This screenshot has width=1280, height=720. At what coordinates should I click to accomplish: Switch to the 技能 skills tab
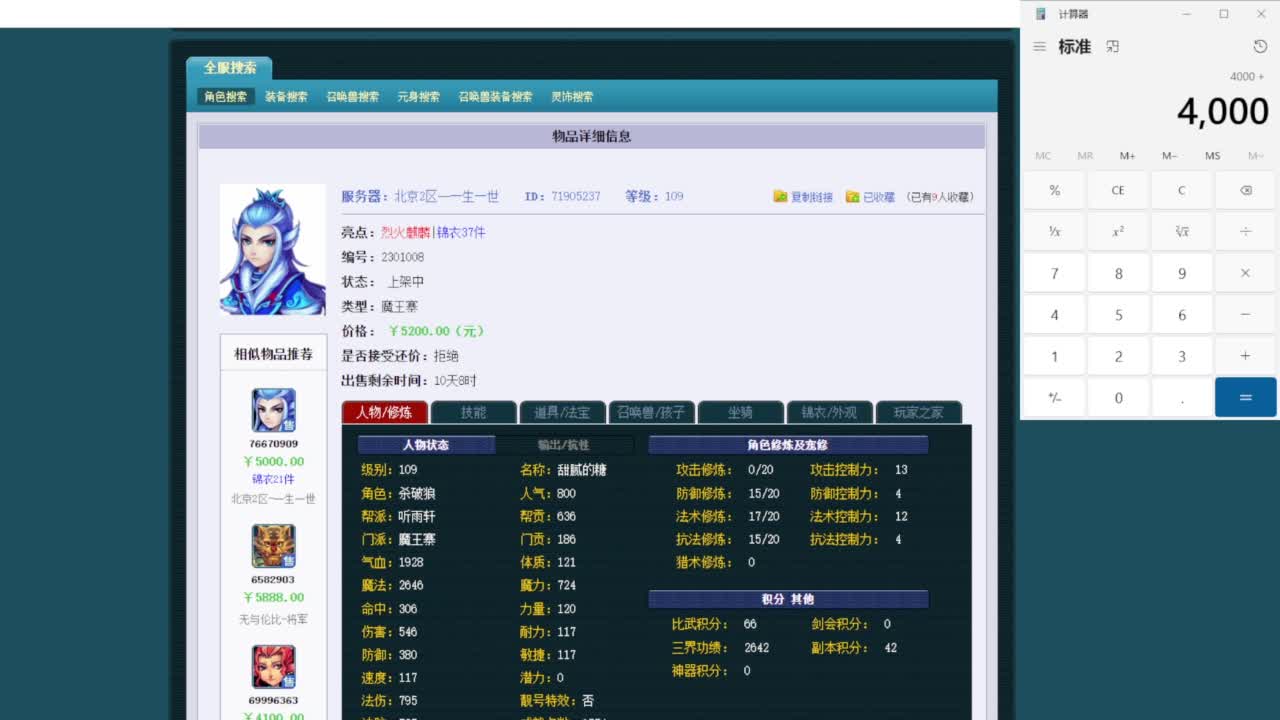[473, 412]
